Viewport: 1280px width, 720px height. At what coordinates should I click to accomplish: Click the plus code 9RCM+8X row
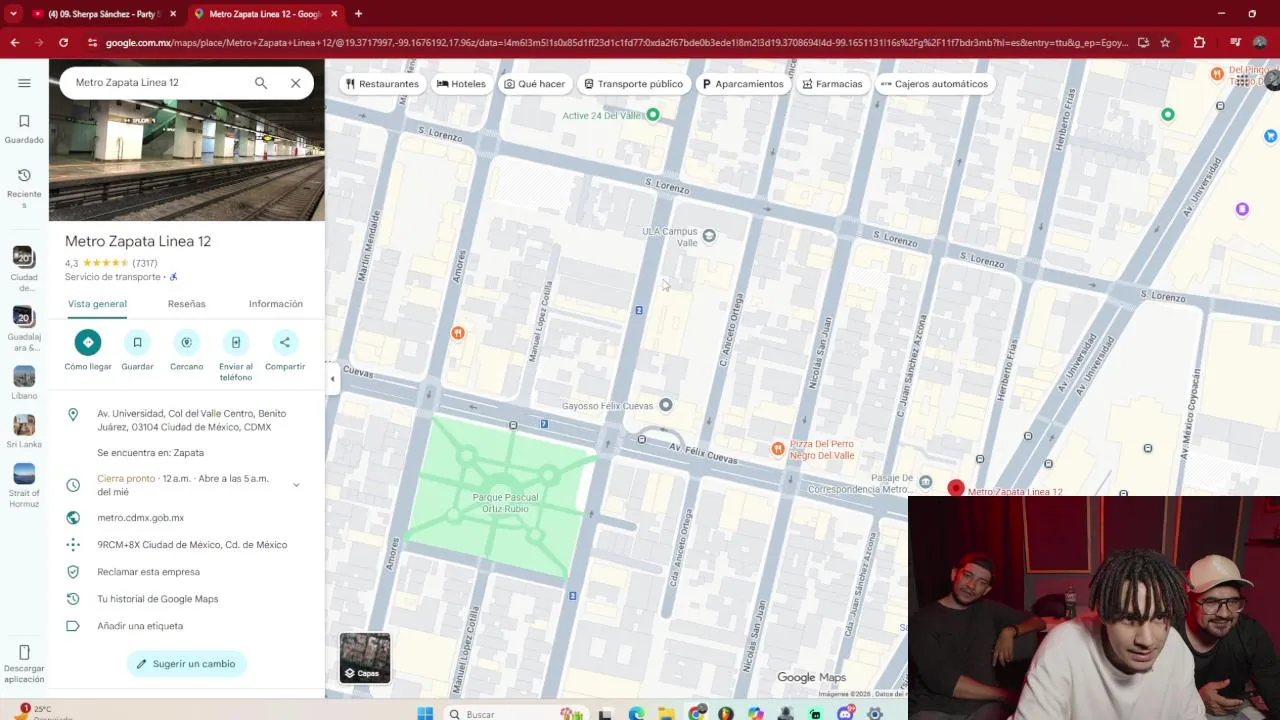[187, 545]
